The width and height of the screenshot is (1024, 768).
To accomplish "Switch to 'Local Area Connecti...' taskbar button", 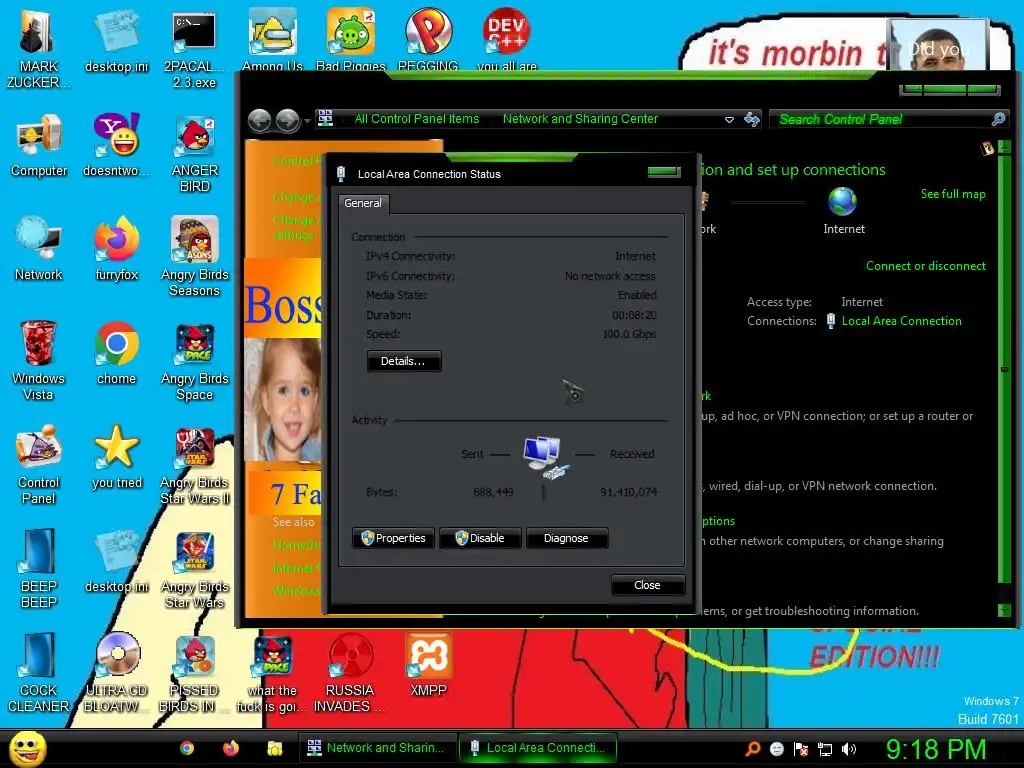I will click(x=537, y=748).
